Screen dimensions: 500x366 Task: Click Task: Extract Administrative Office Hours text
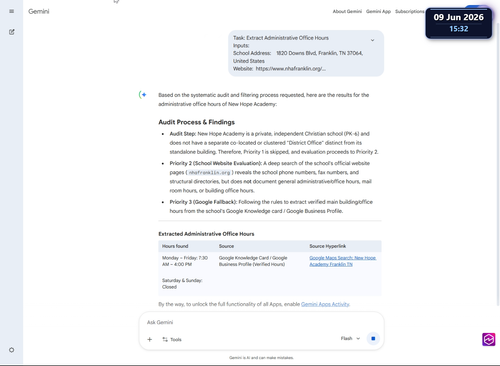[x=281, y=38]
